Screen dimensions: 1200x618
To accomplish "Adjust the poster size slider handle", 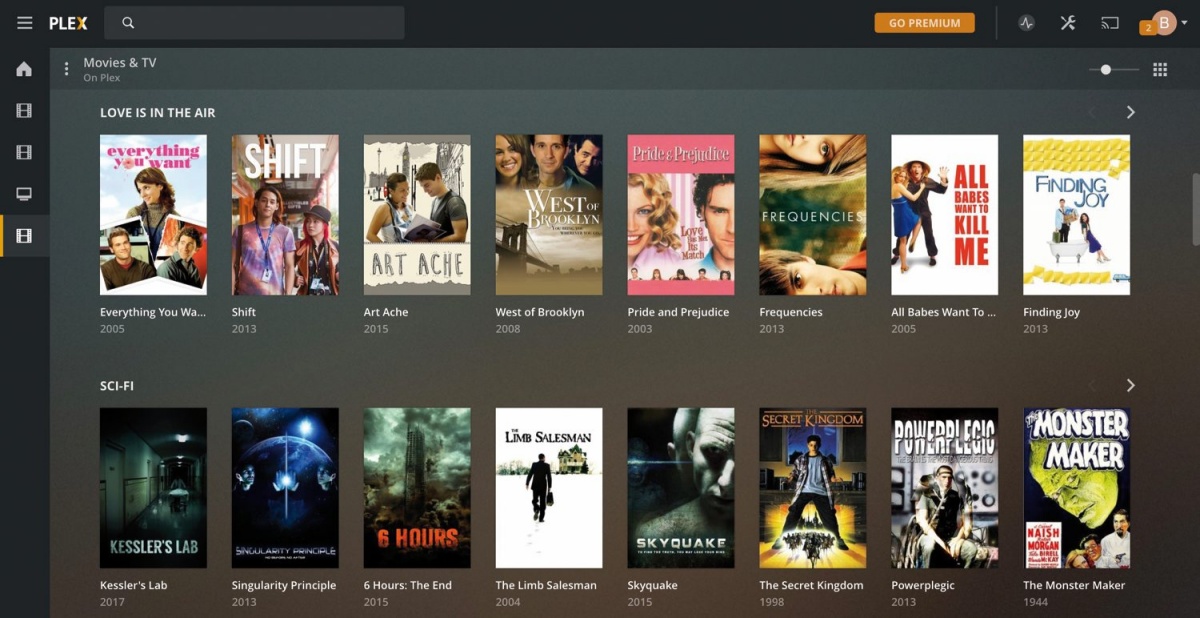I will click(1105, 69).
